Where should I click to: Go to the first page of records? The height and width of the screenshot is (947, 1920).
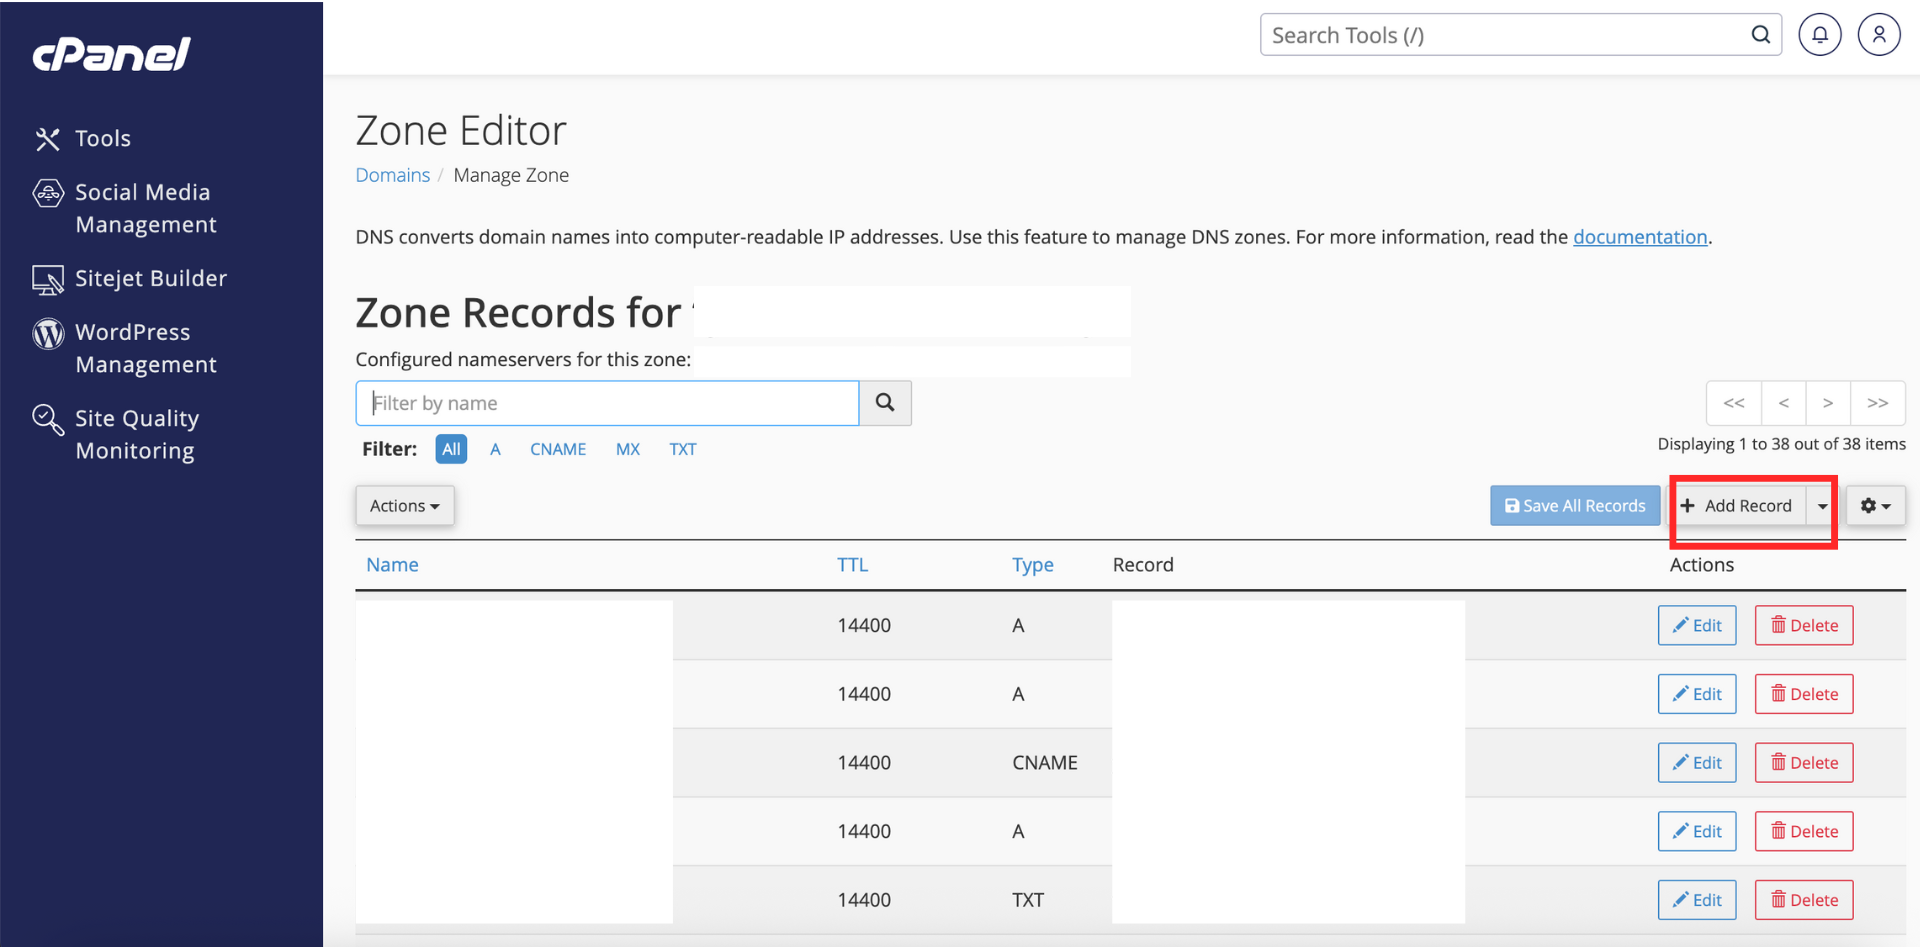pos(1734,403)
